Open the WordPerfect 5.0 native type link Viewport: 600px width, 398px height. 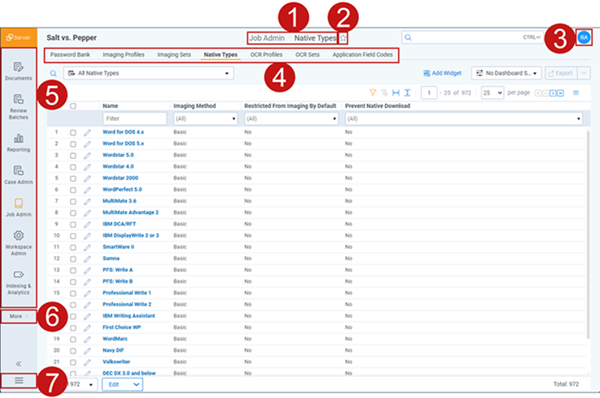click(x=122, y=189)
